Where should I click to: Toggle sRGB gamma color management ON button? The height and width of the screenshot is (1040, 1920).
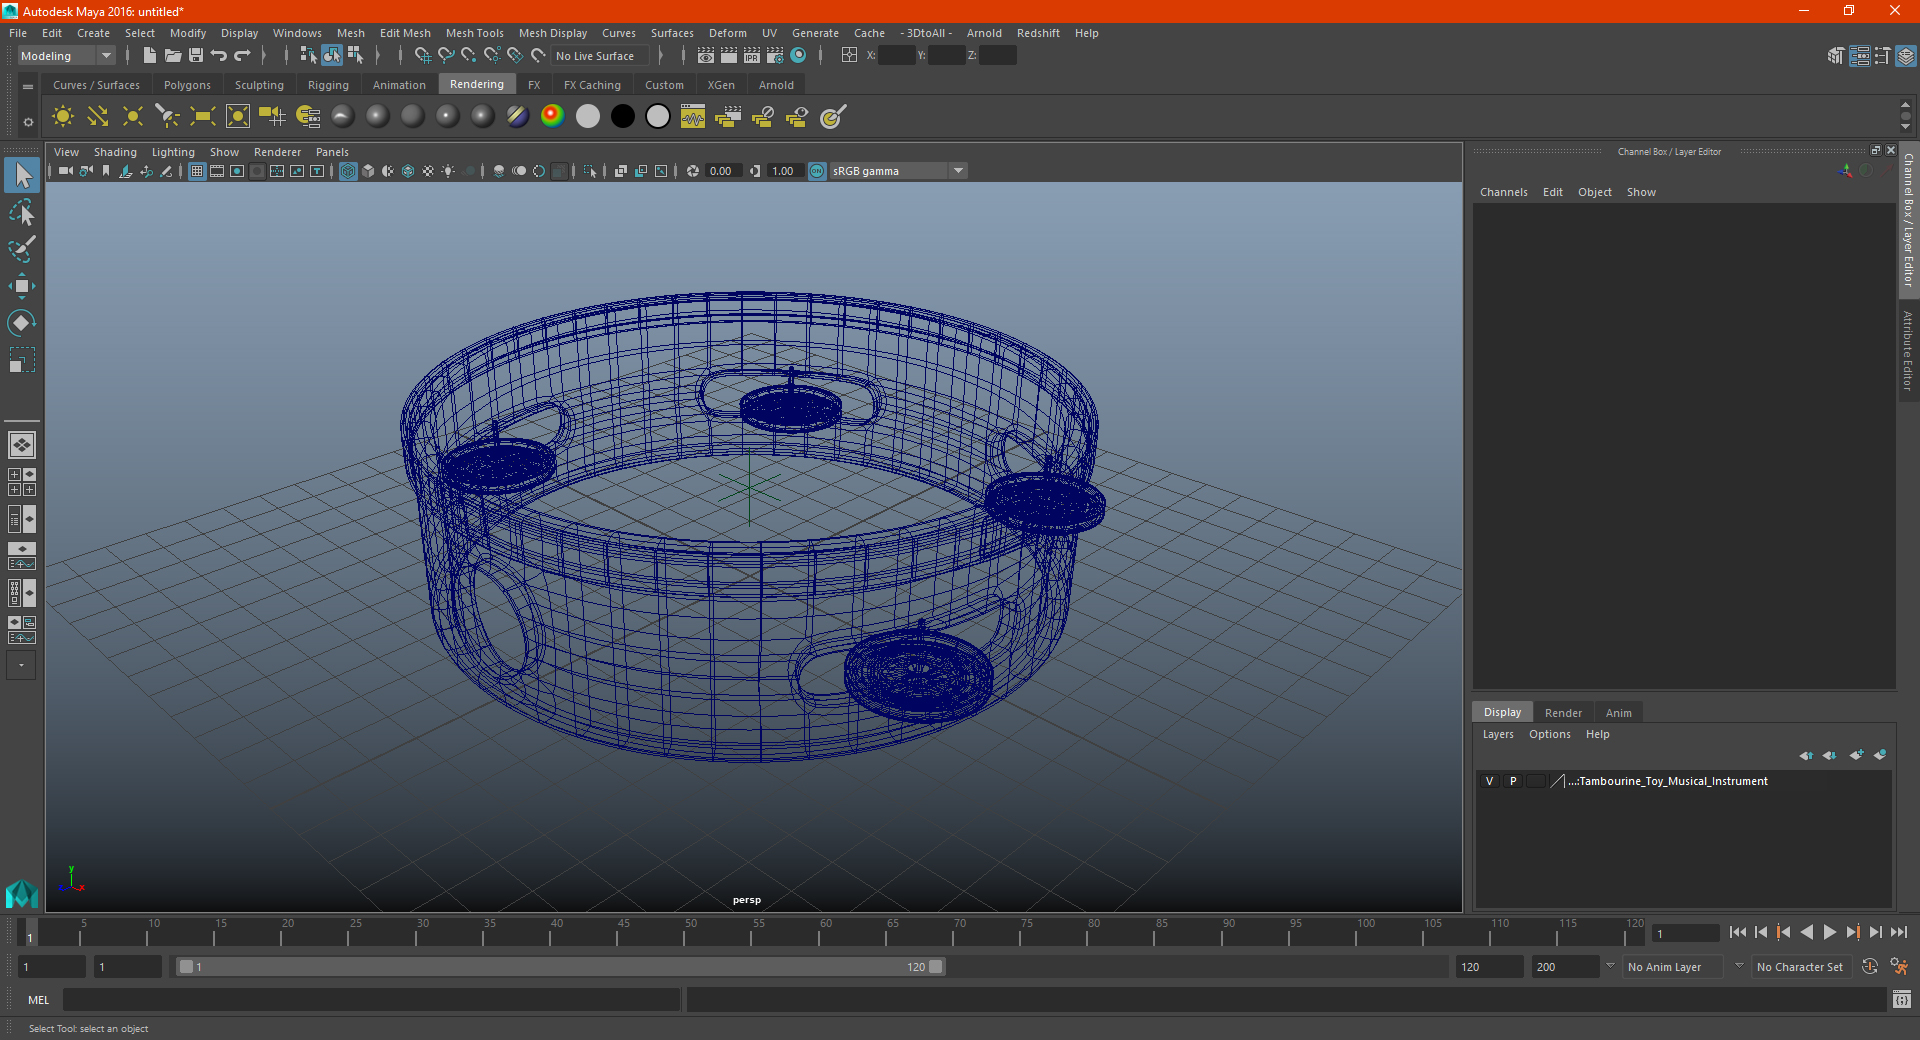817,171
